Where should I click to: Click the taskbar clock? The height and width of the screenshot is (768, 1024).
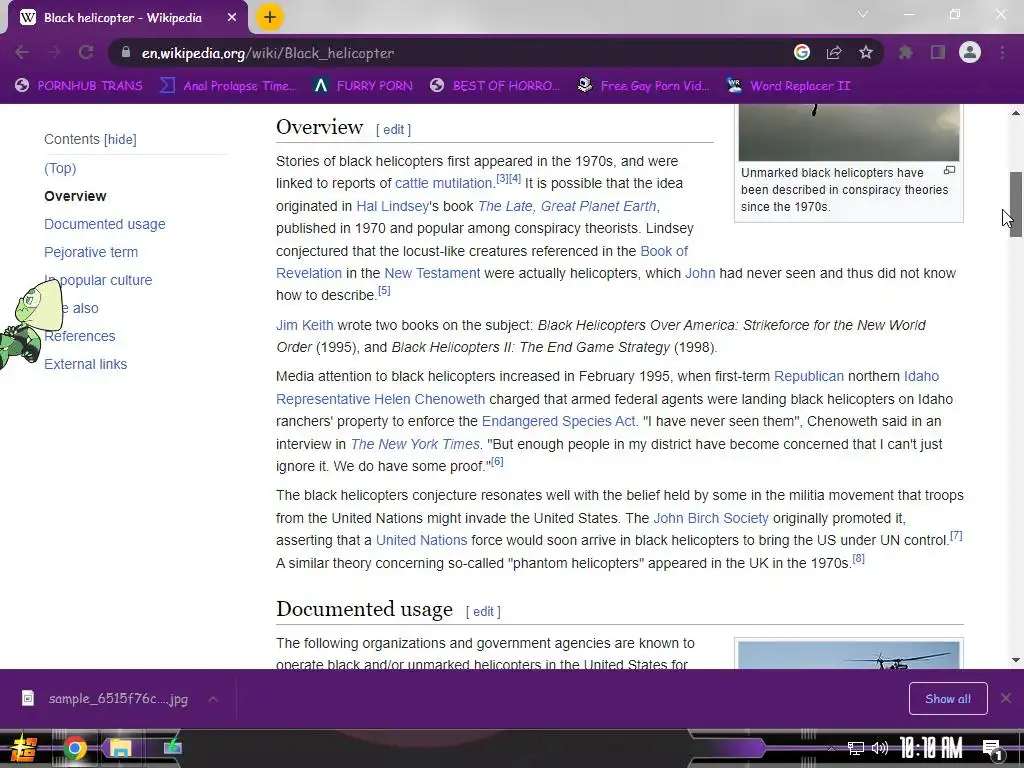point(931,748)
